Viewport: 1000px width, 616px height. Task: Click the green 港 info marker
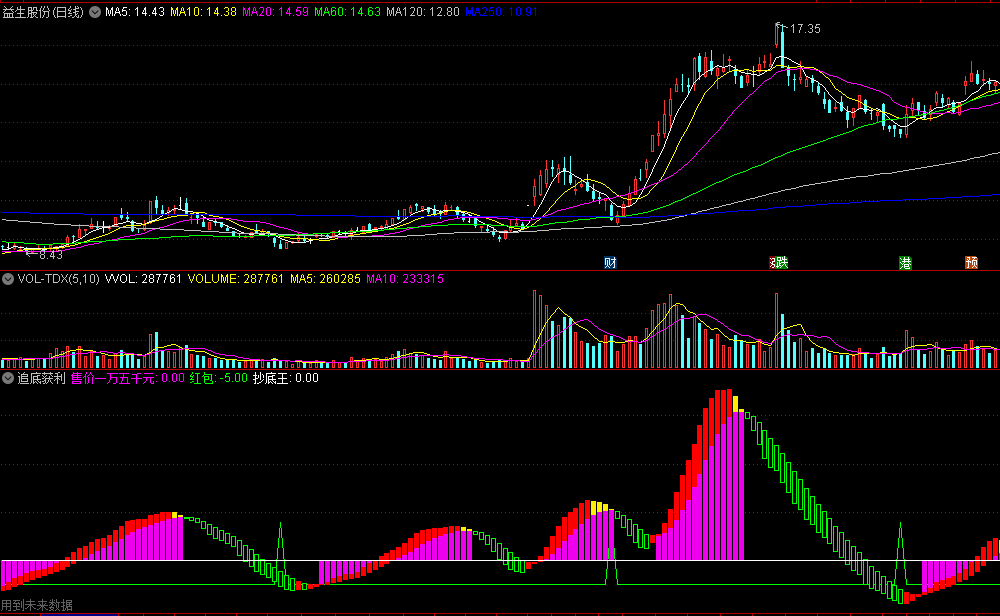point(905,263)
